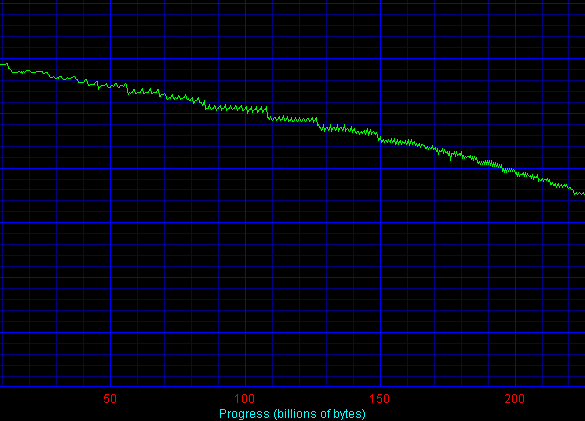Click the 50 x-axis label
The image size is (585, 421).
tap(110, 399)
